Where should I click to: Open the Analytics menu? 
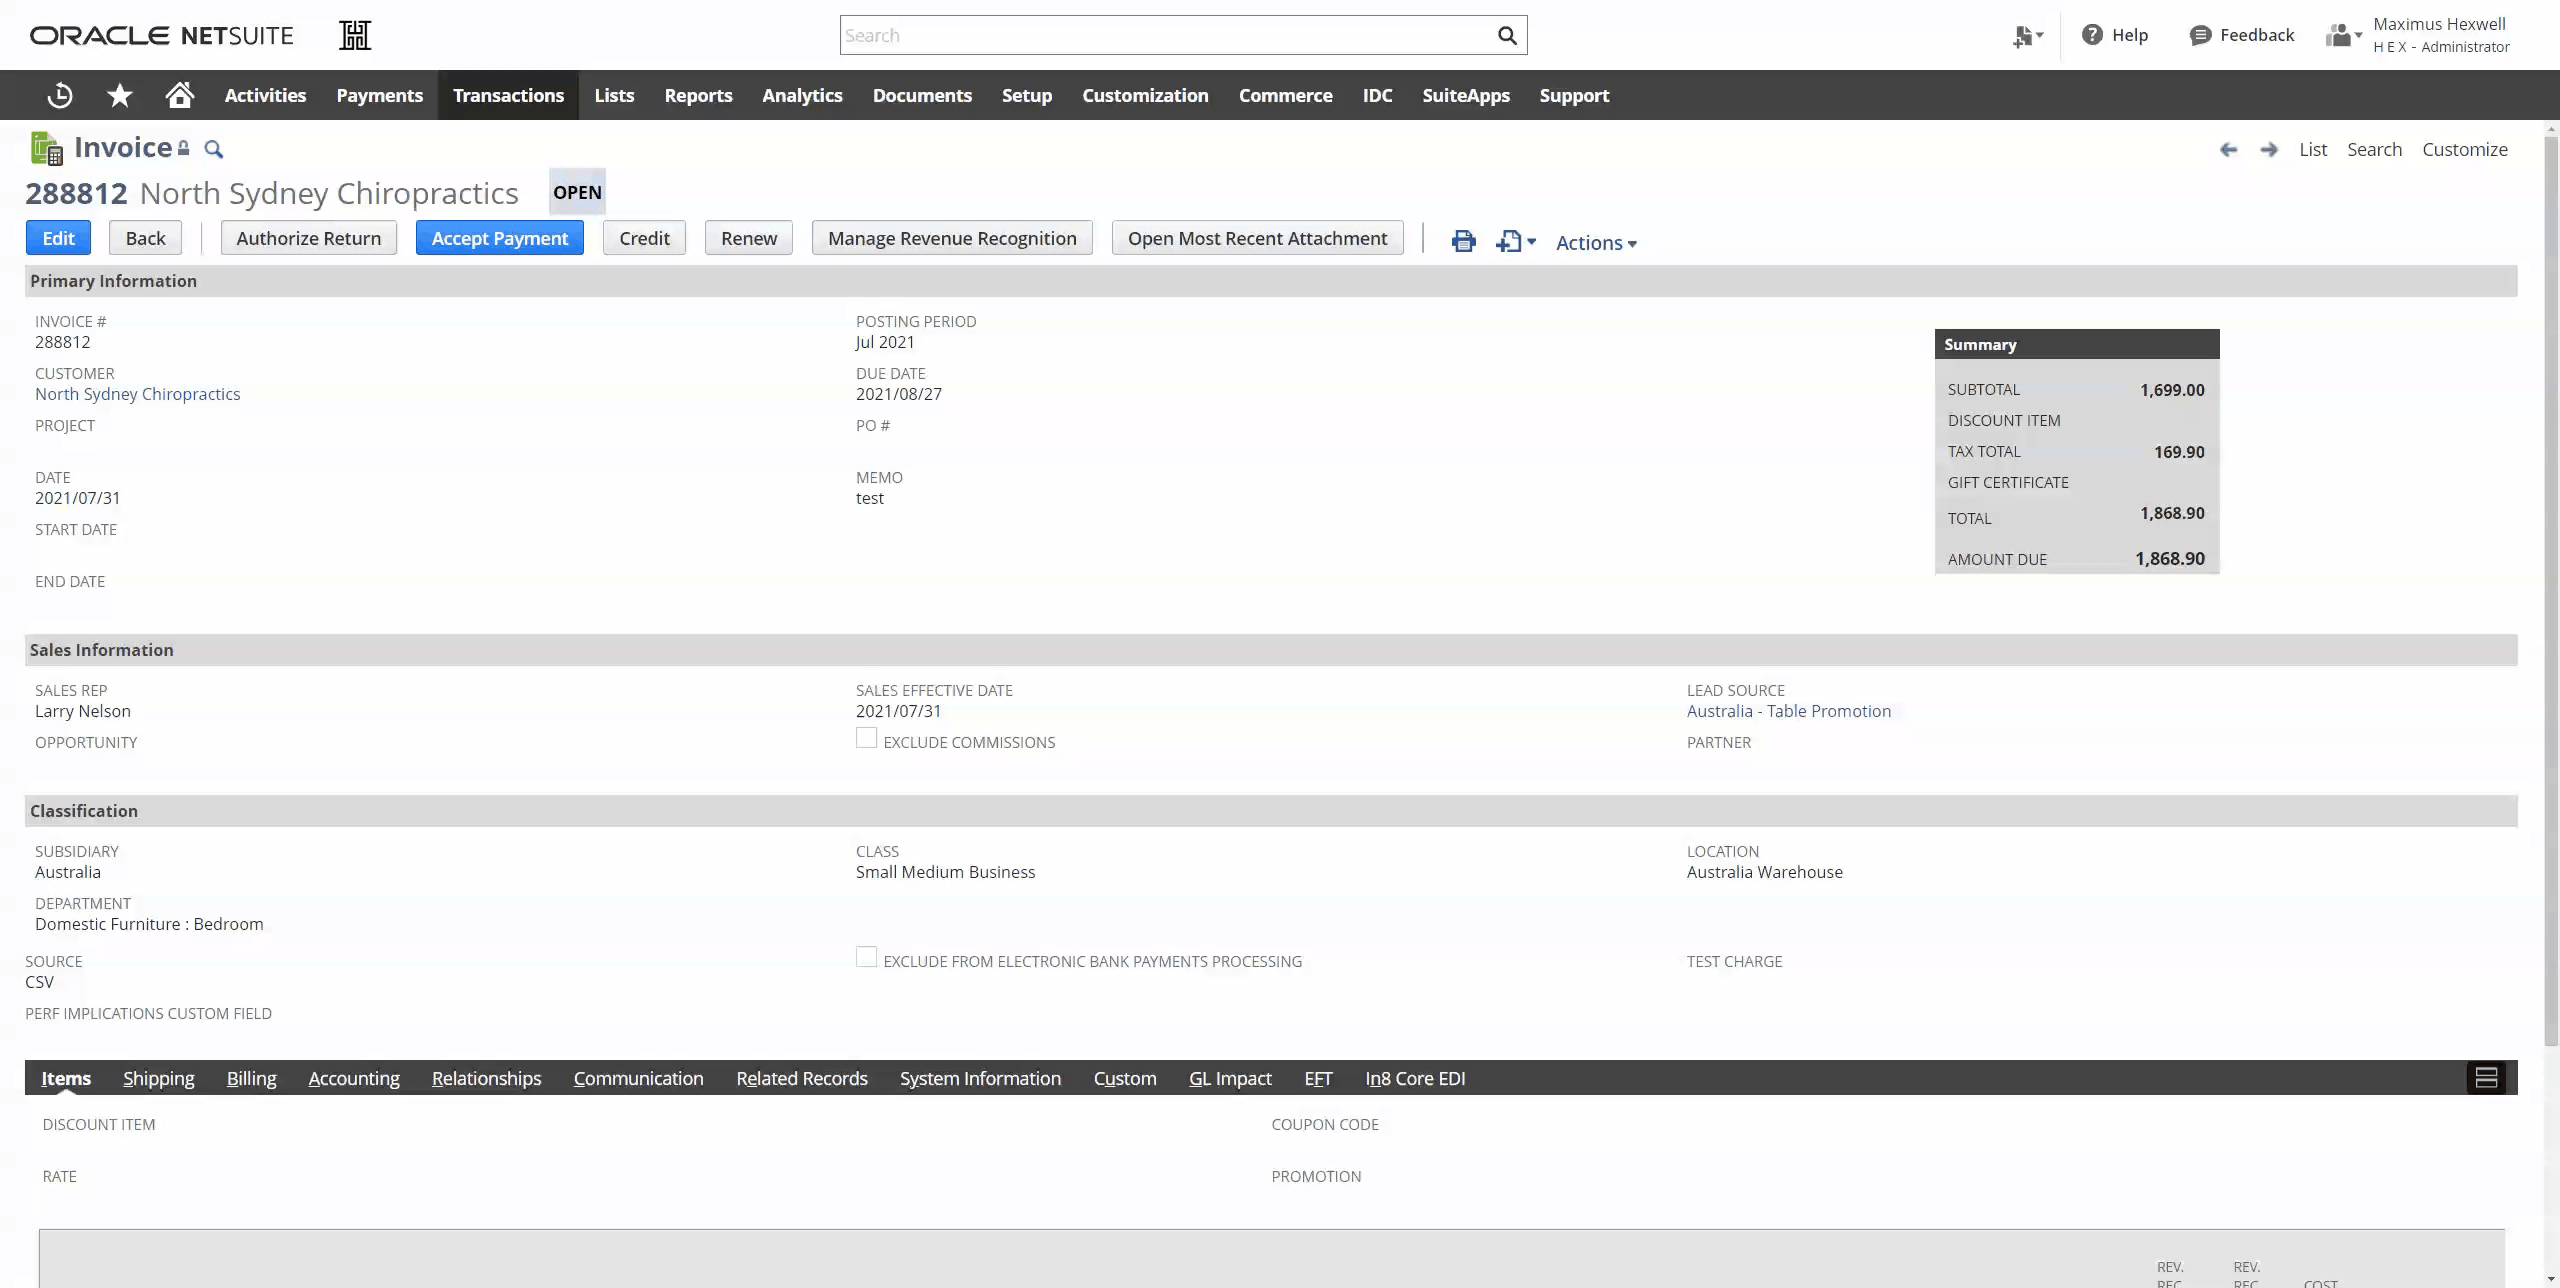(802, 95)
